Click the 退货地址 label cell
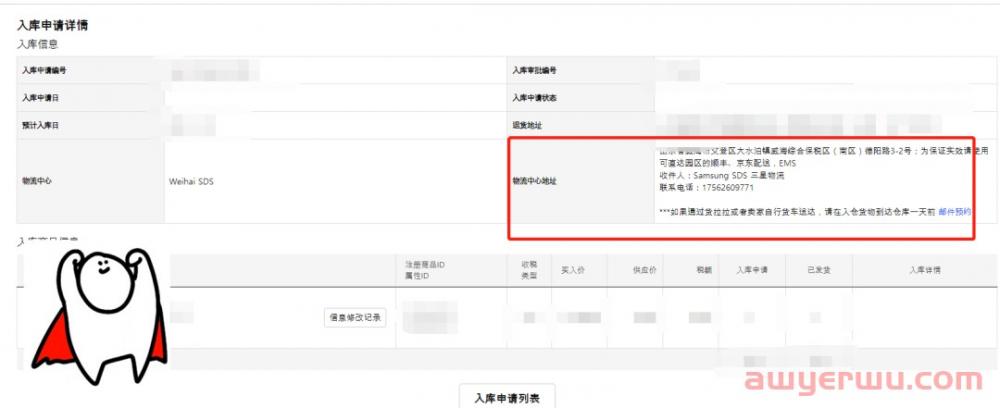Screen dimensions: 1000x408 pyautogui.click(x=580, y=126)
